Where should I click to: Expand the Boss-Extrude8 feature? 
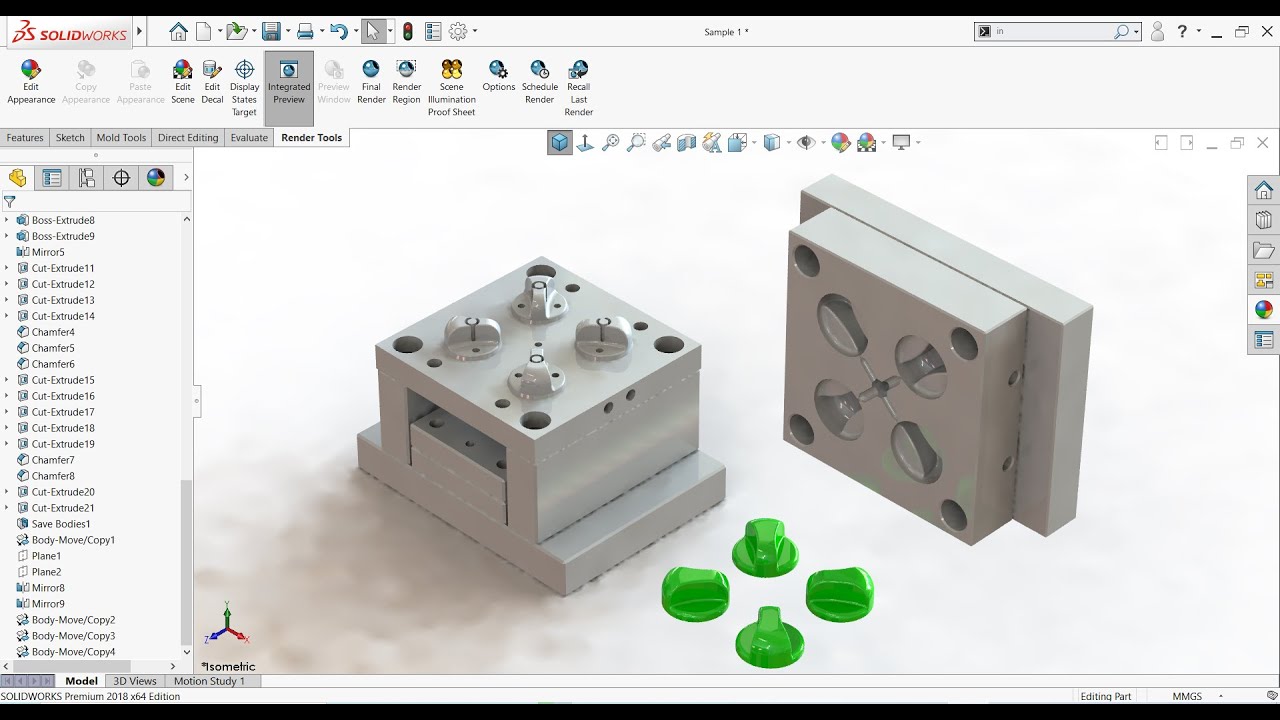coord(7,220)
